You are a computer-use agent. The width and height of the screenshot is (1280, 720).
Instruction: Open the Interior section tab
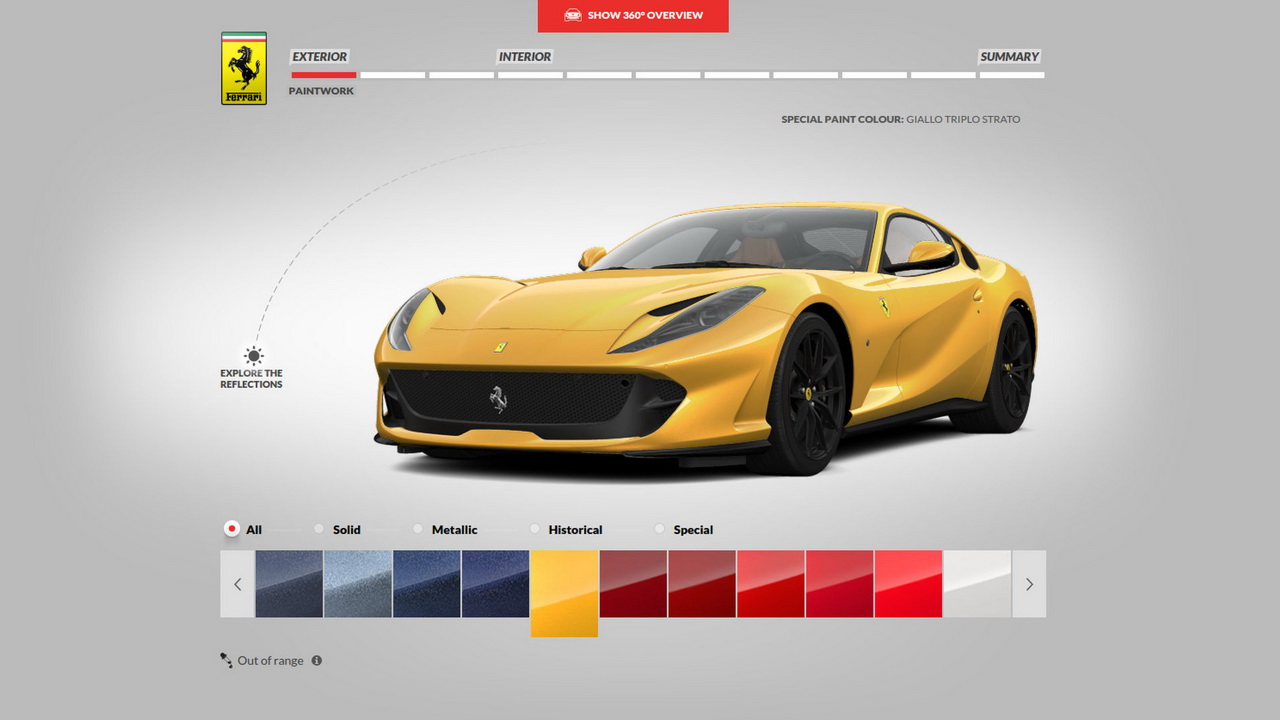click(x=525, y=57)
